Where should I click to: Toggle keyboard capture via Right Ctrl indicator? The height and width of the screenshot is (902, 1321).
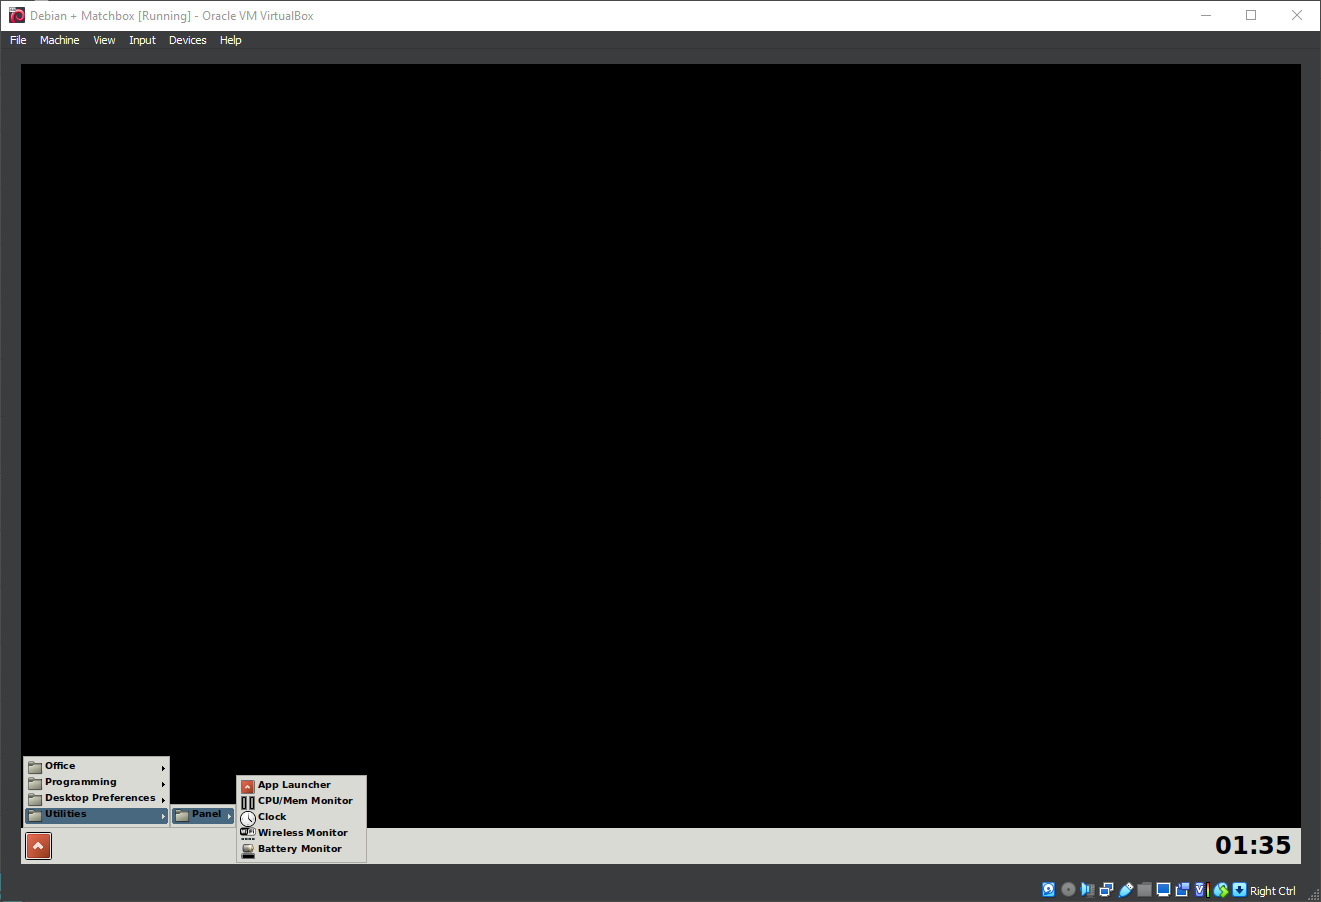tap(1273, 890)
